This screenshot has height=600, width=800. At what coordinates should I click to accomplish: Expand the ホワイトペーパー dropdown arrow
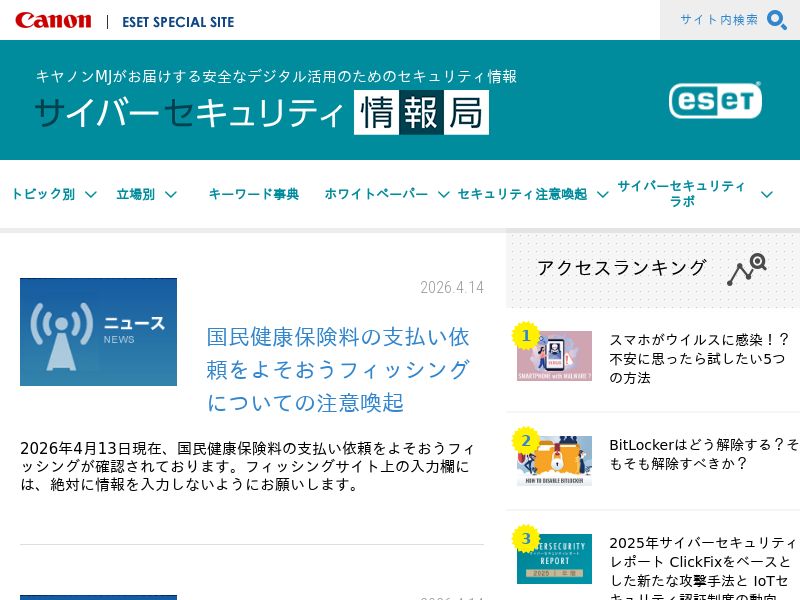pyautogui.click(x=444, y=194)
